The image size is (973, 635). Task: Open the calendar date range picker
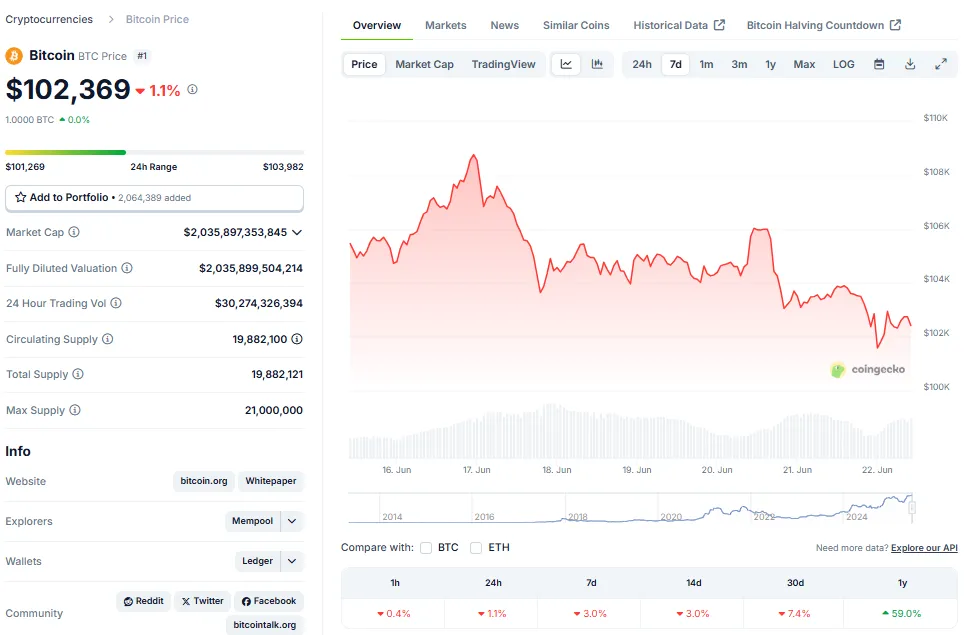(x=879, y=64)
